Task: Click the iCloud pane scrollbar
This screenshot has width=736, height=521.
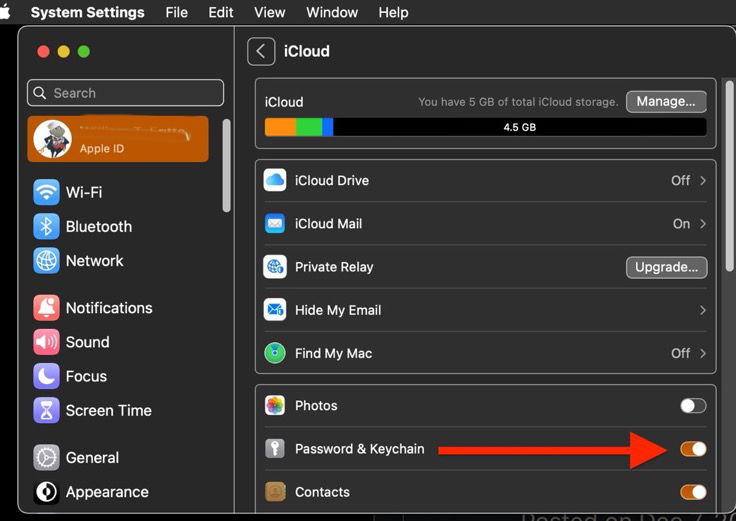Action: [x=729, y=176]
